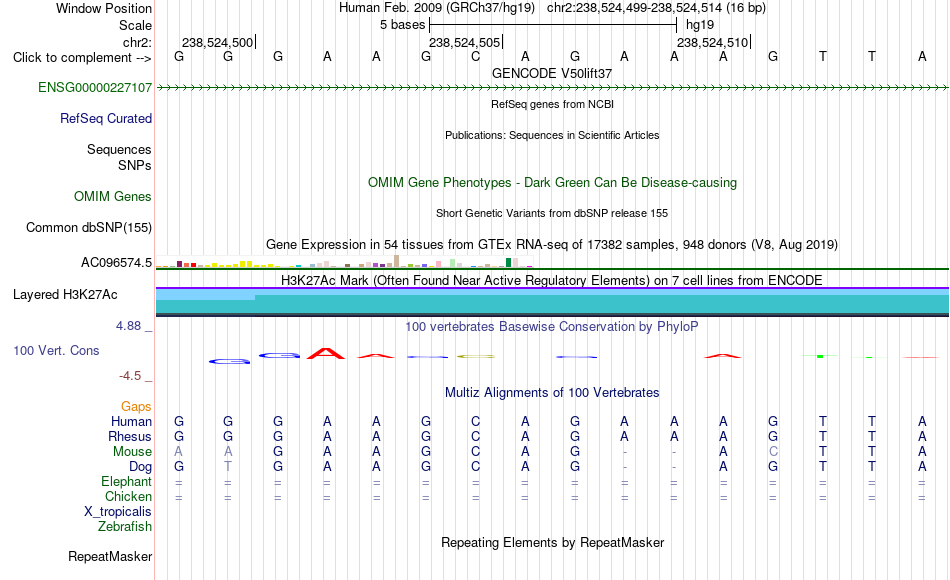Select the X_tropicalis species row label

(x=118, y=512)
